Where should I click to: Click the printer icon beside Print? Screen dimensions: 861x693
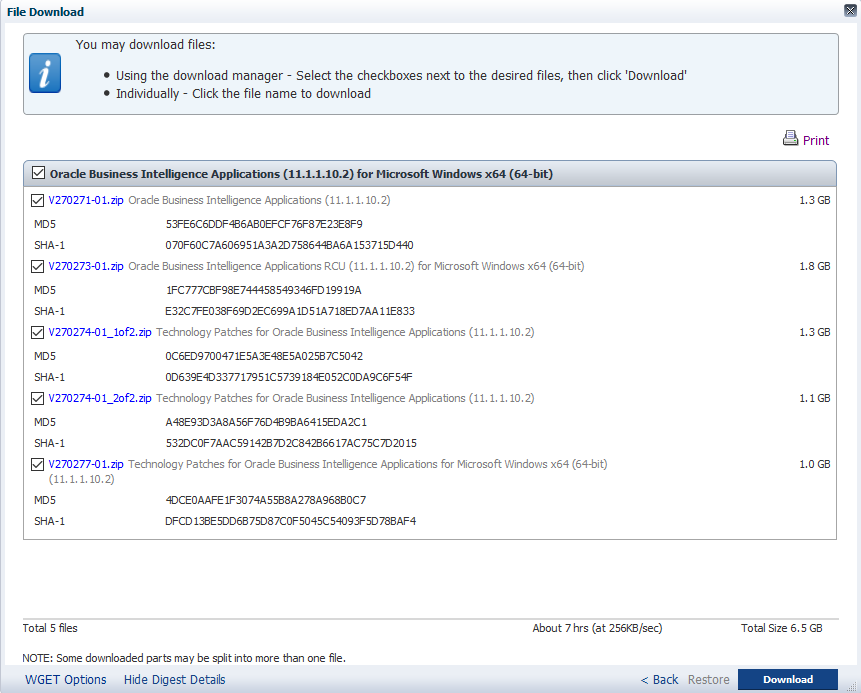pyautogui.click(x=790, y=138)
